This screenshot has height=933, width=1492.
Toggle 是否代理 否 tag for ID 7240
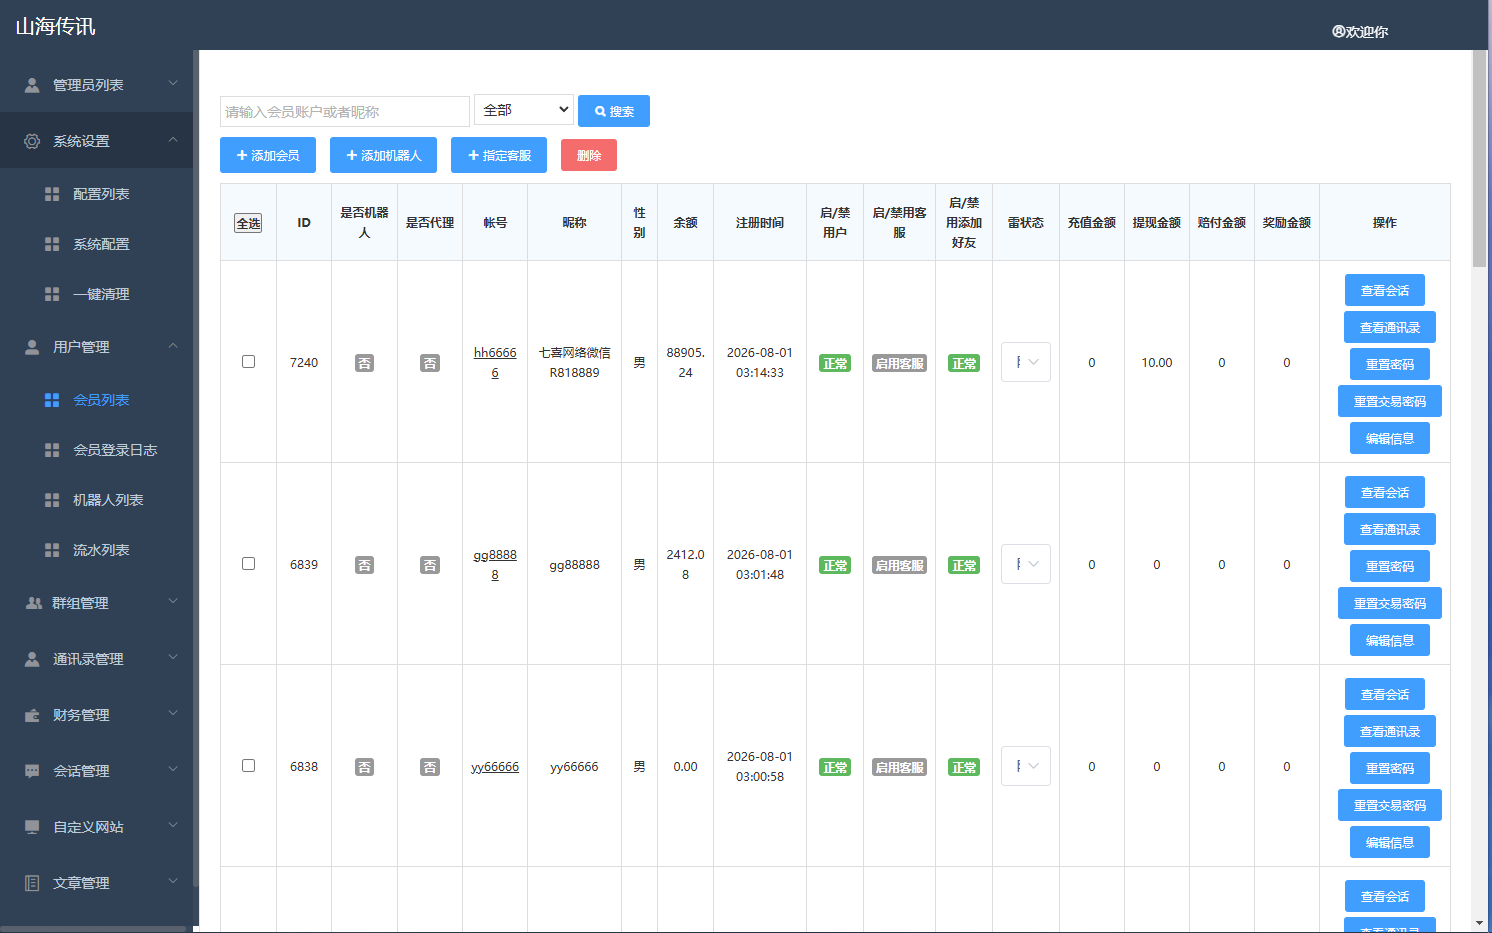[x=430, y=363]
